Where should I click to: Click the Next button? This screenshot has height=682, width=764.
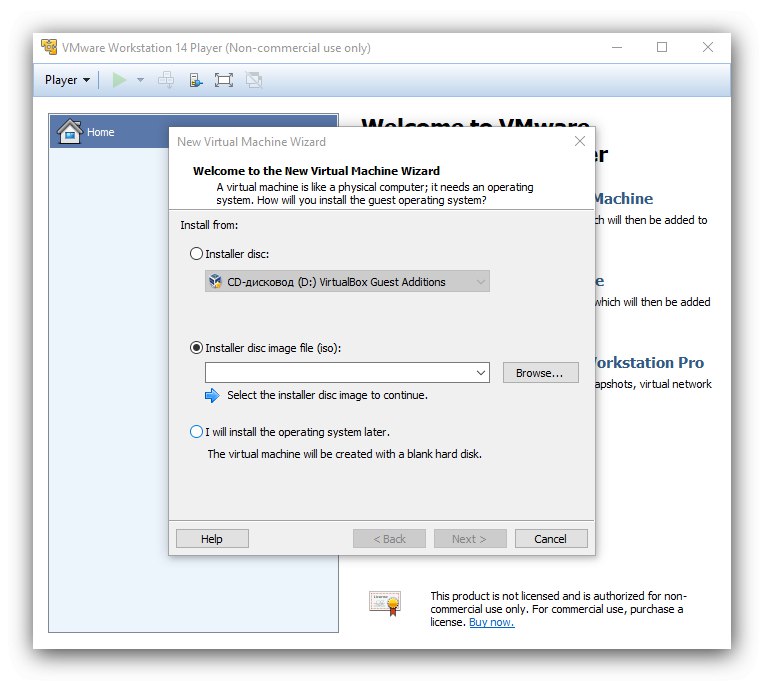(470, 539)
